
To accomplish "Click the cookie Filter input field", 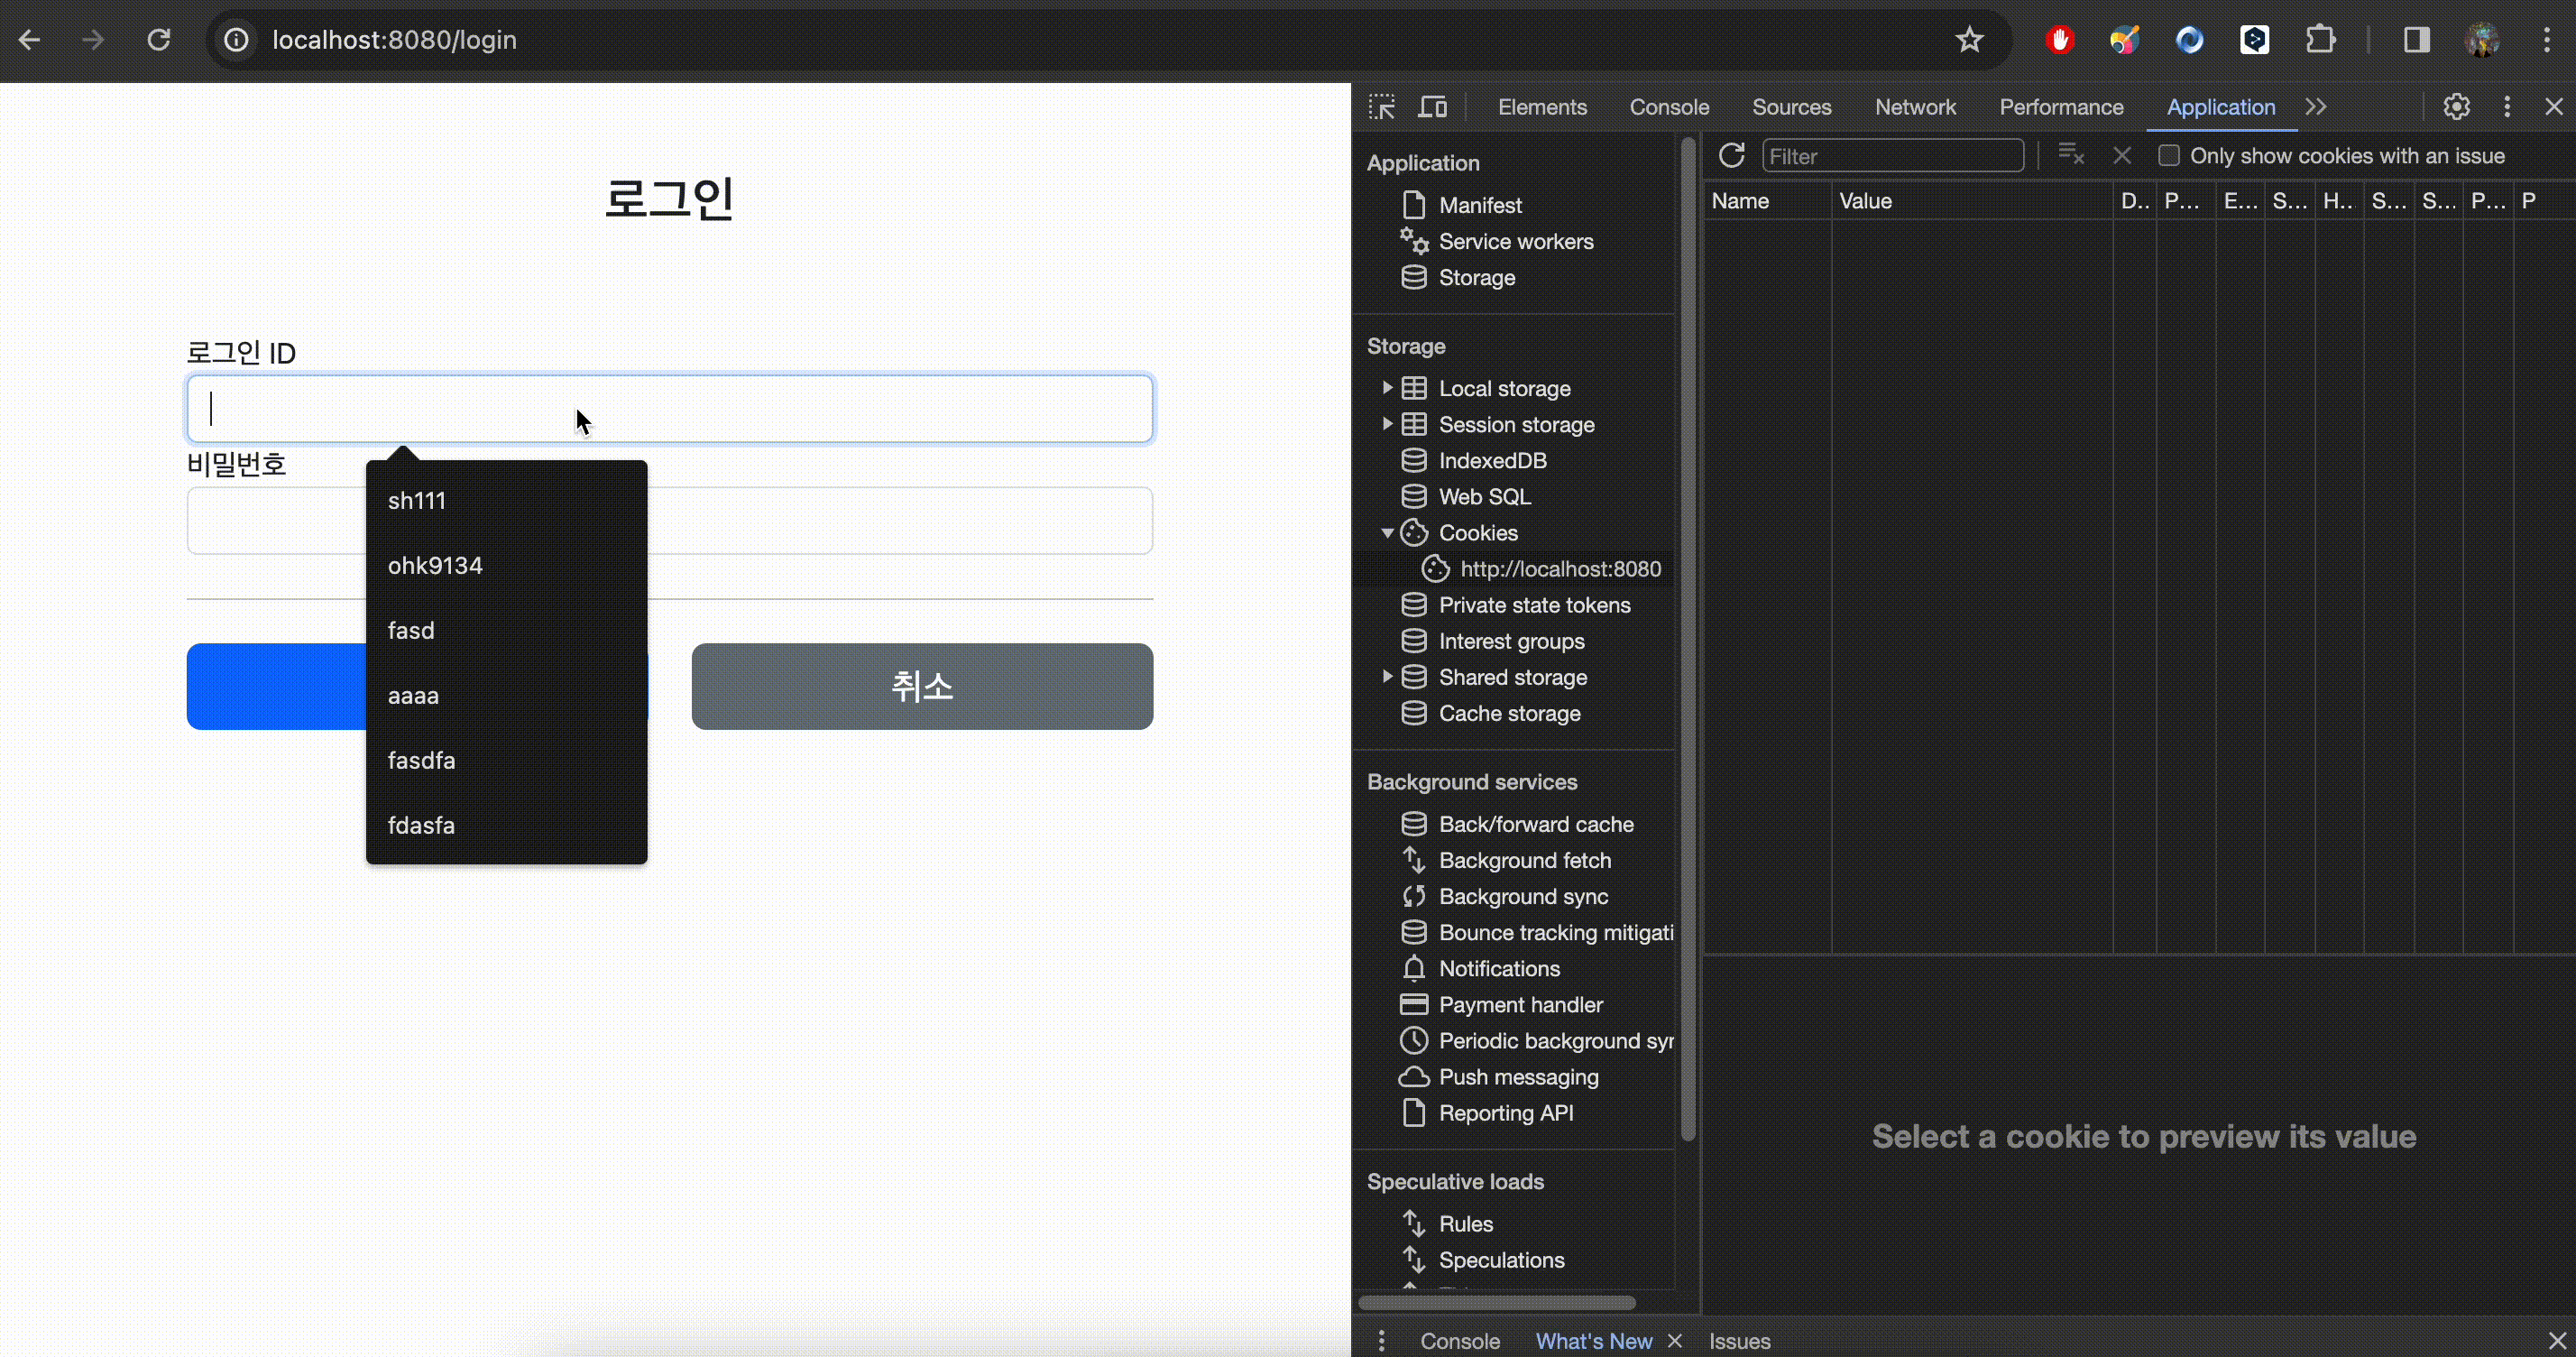I will point(1892,156).
